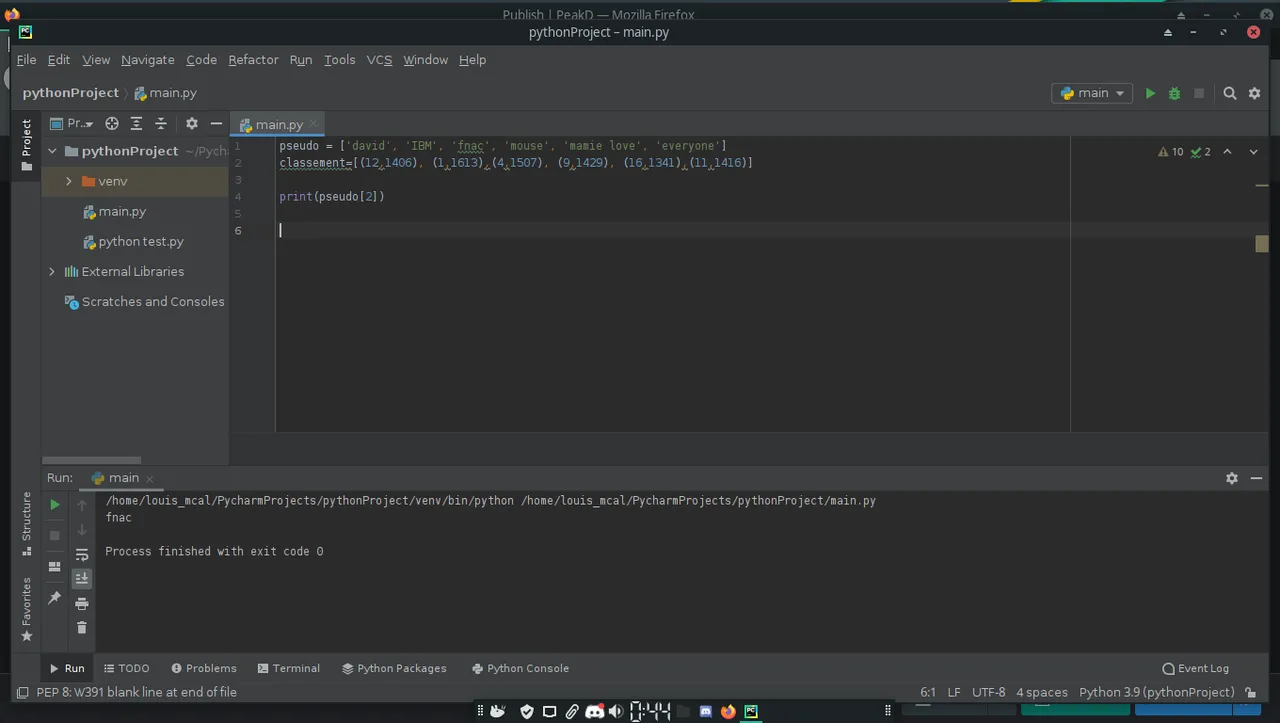Switch Python 3.9 interpreter in status bar
Screen dimensions: 1280x723
(x=1157, y=692)
